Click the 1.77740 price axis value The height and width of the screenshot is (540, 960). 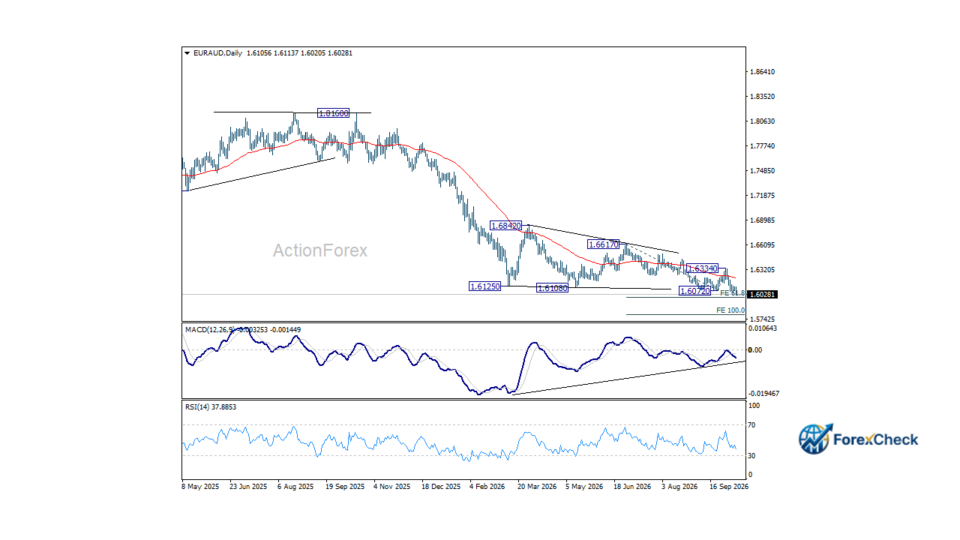[762, 146]
